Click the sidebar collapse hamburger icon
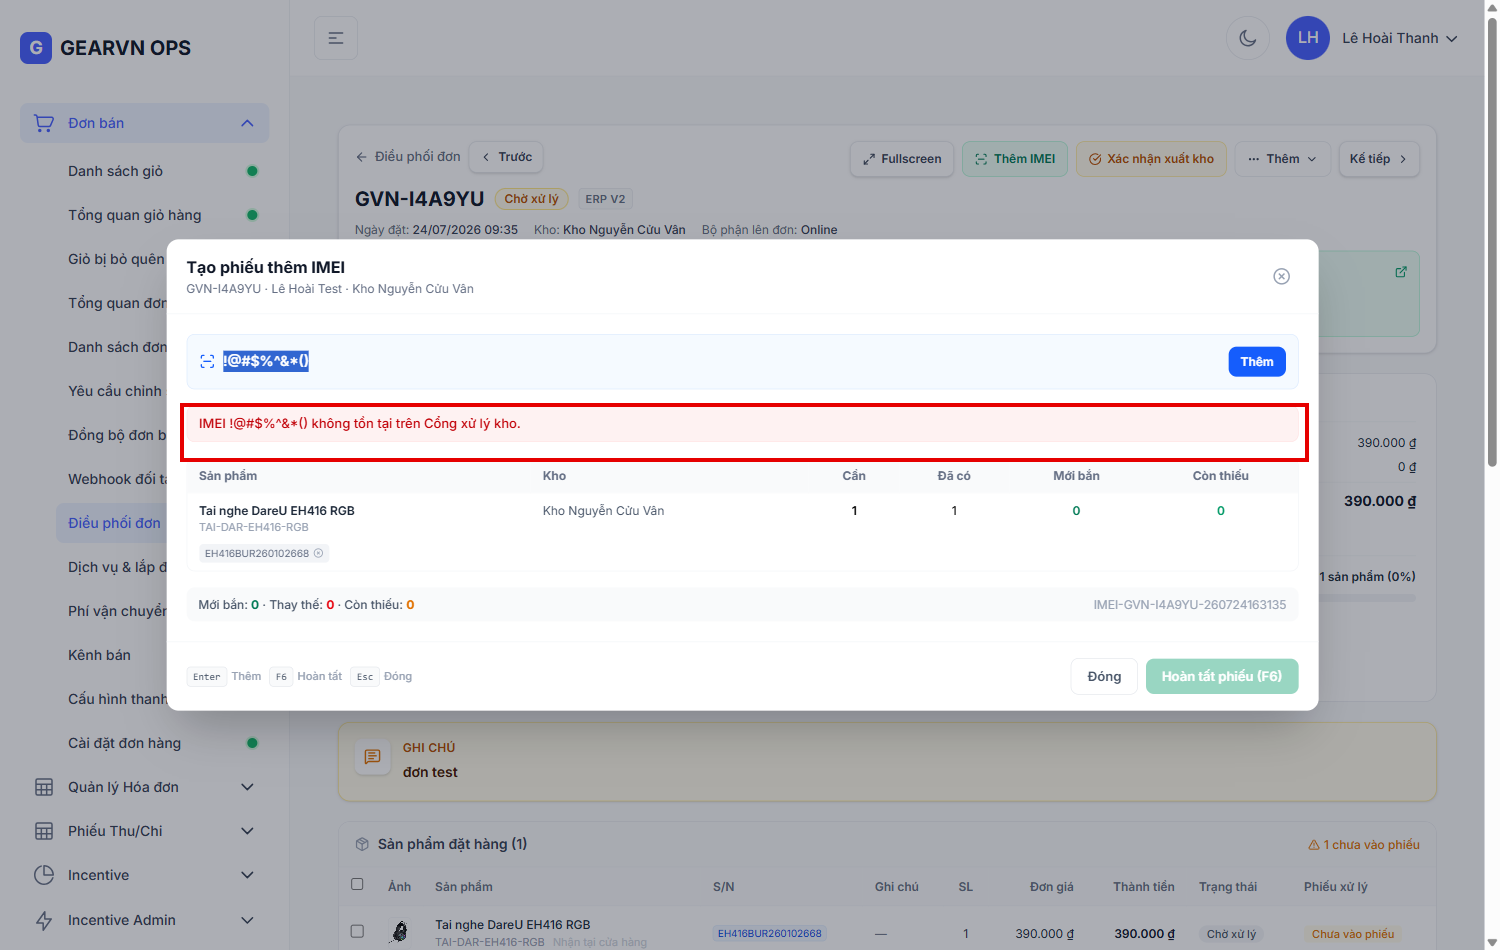Viewport: 1500px width, 950px height. [336, 38]
